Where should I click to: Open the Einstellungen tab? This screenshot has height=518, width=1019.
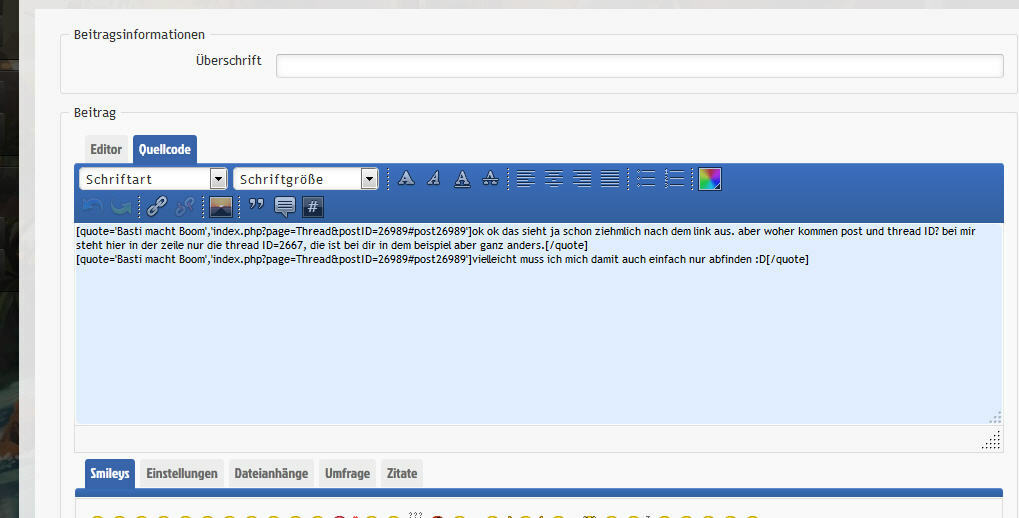click(181, 473)
